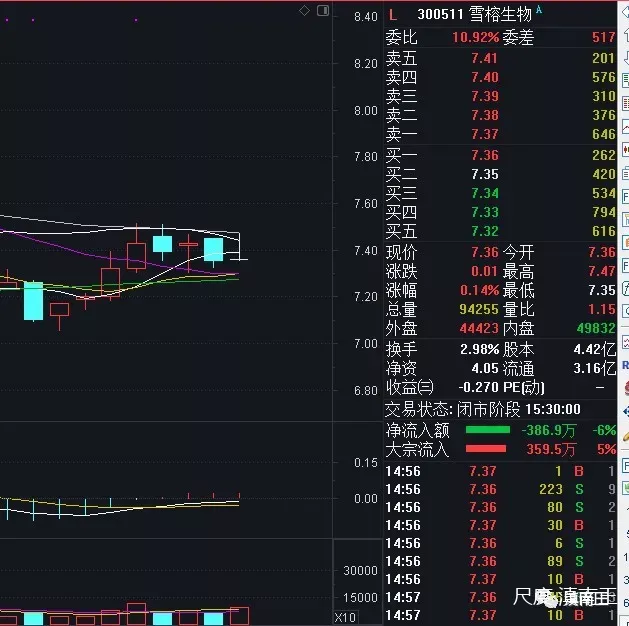Viewport: 629px width, 626px height.
Task: Select the 卖二 row at 7.38
Action: point(500,115)
